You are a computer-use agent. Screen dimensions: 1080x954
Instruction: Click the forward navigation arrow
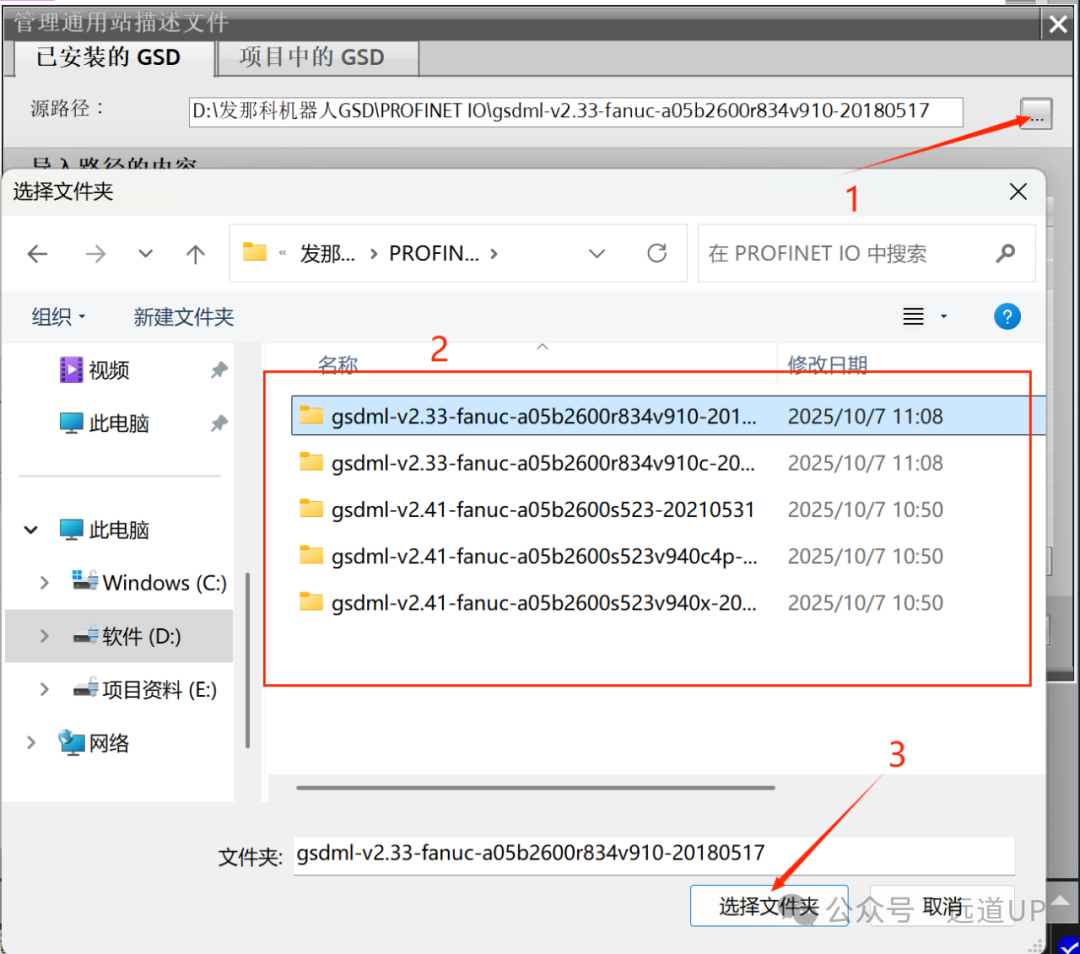(95, 253)
